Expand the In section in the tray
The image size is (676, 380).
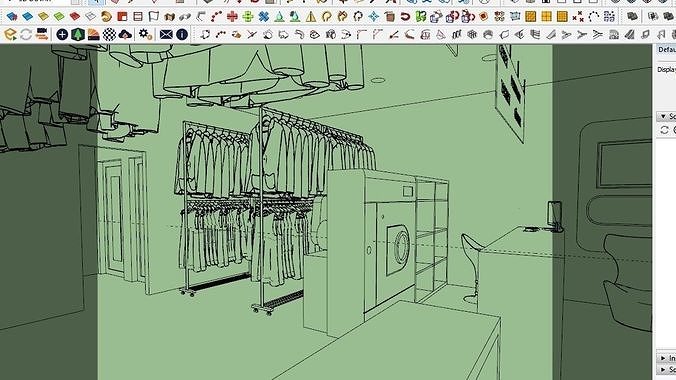663,358
